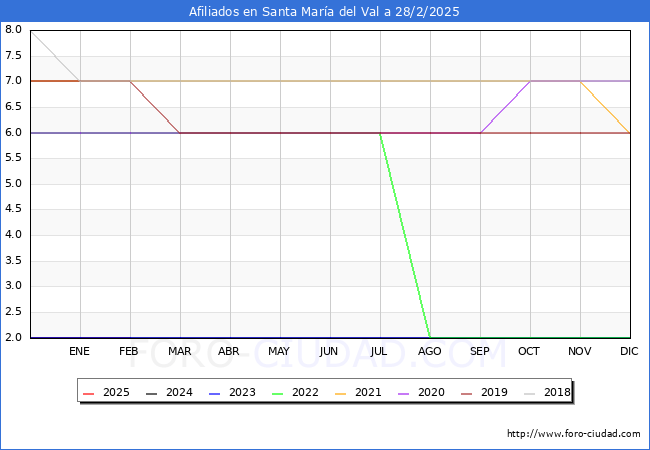Select the '2021' legend label
This screenshot has height=450, width=650.
(x=368, y=392)
